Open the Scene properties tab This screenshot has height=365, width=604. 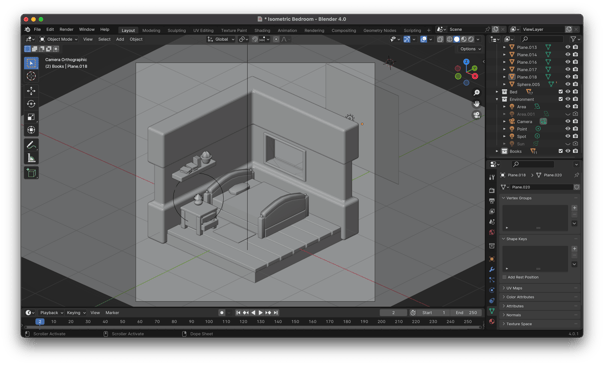click(x=492, y=222)
